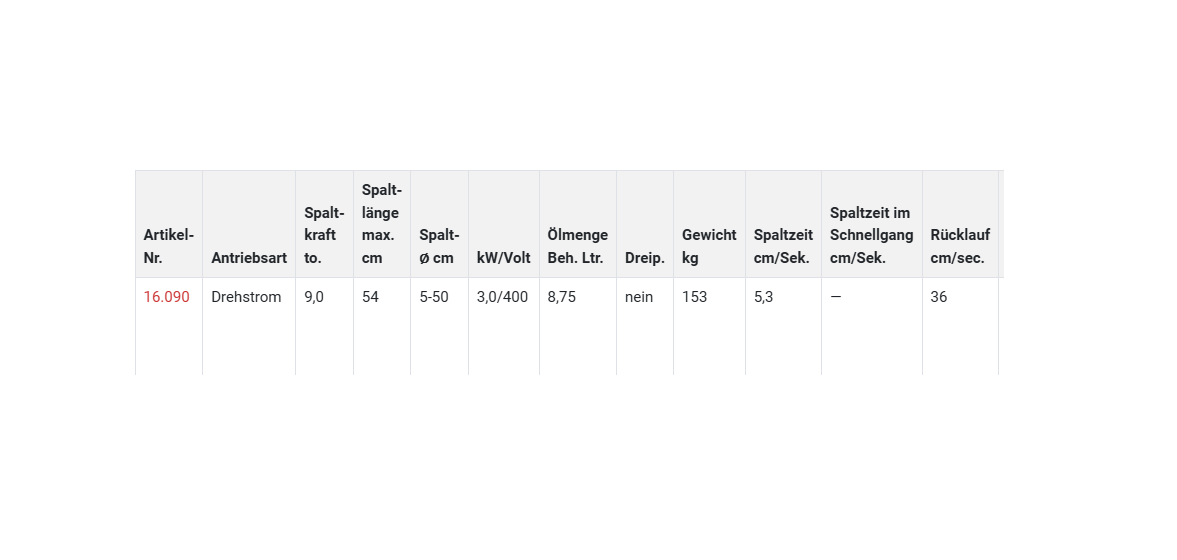1177x560 pixels.
Task: Click the Rücklauf cm/sec. header
Action: 960,246
